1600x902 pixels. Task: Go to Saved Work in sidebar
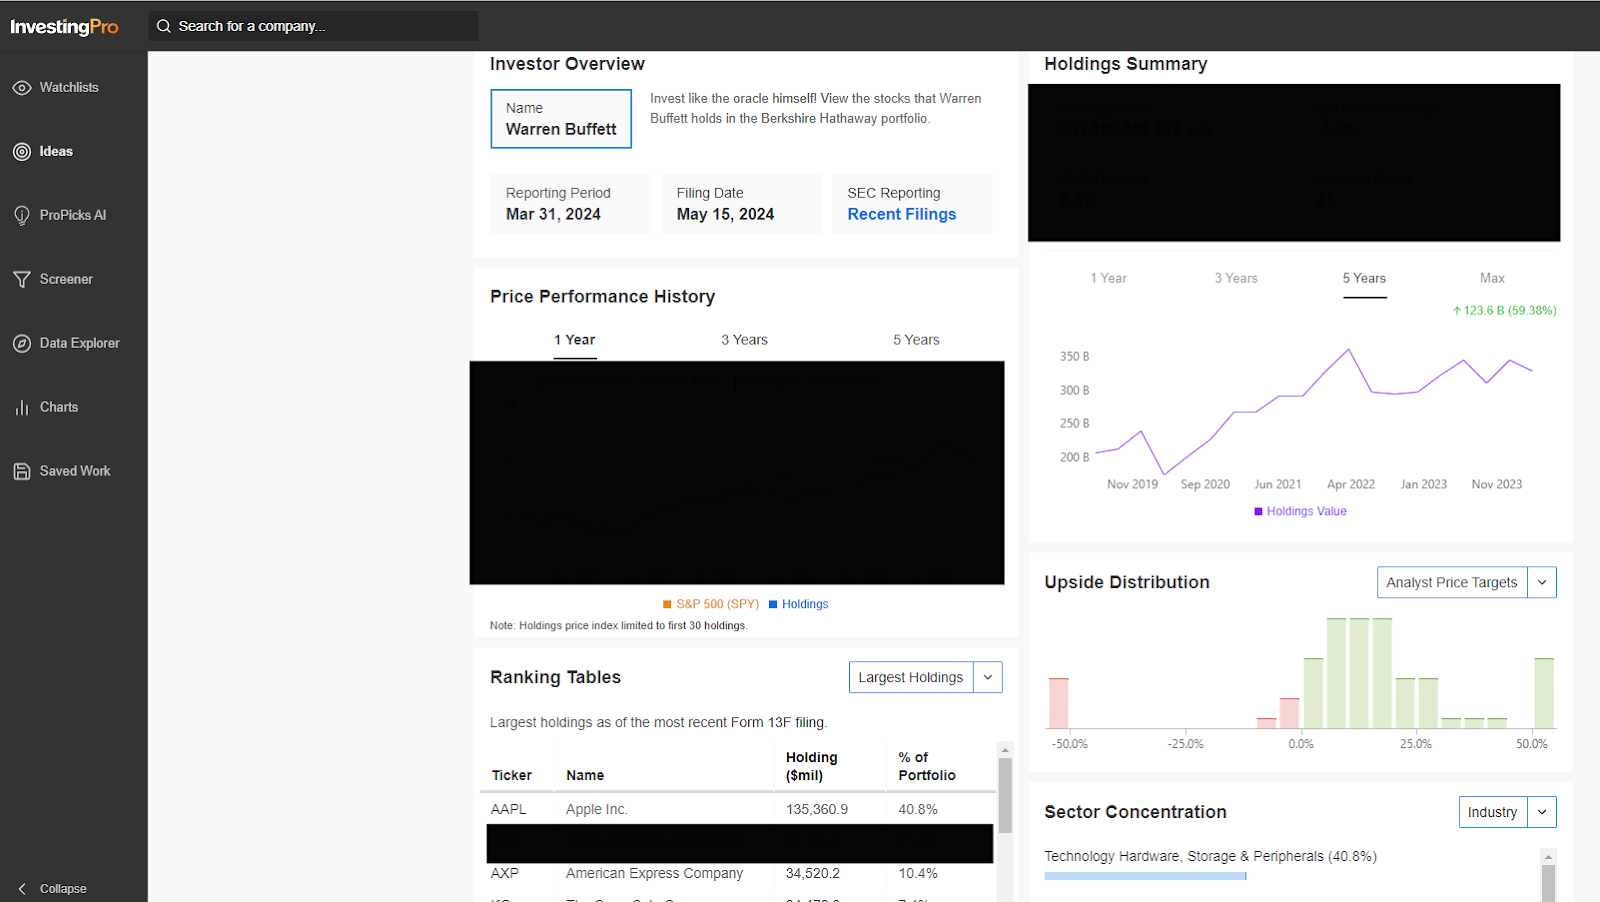pyautogui.click(x=75, y=472)
